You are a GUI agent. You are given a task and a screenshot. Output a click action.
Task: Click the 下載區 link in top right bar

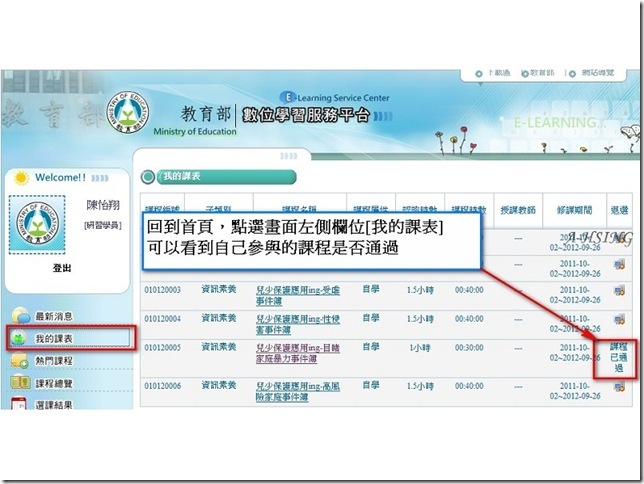[x=499, y=73]
